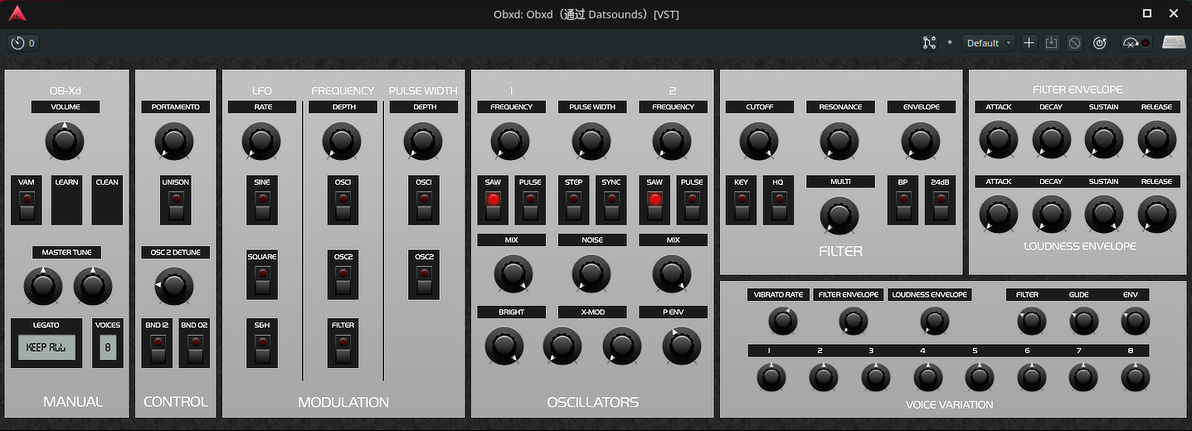Disable oscillator 2 SAW switch
Image resolution: width=1192 pixels, height=431 pixels.
point(654,206)
